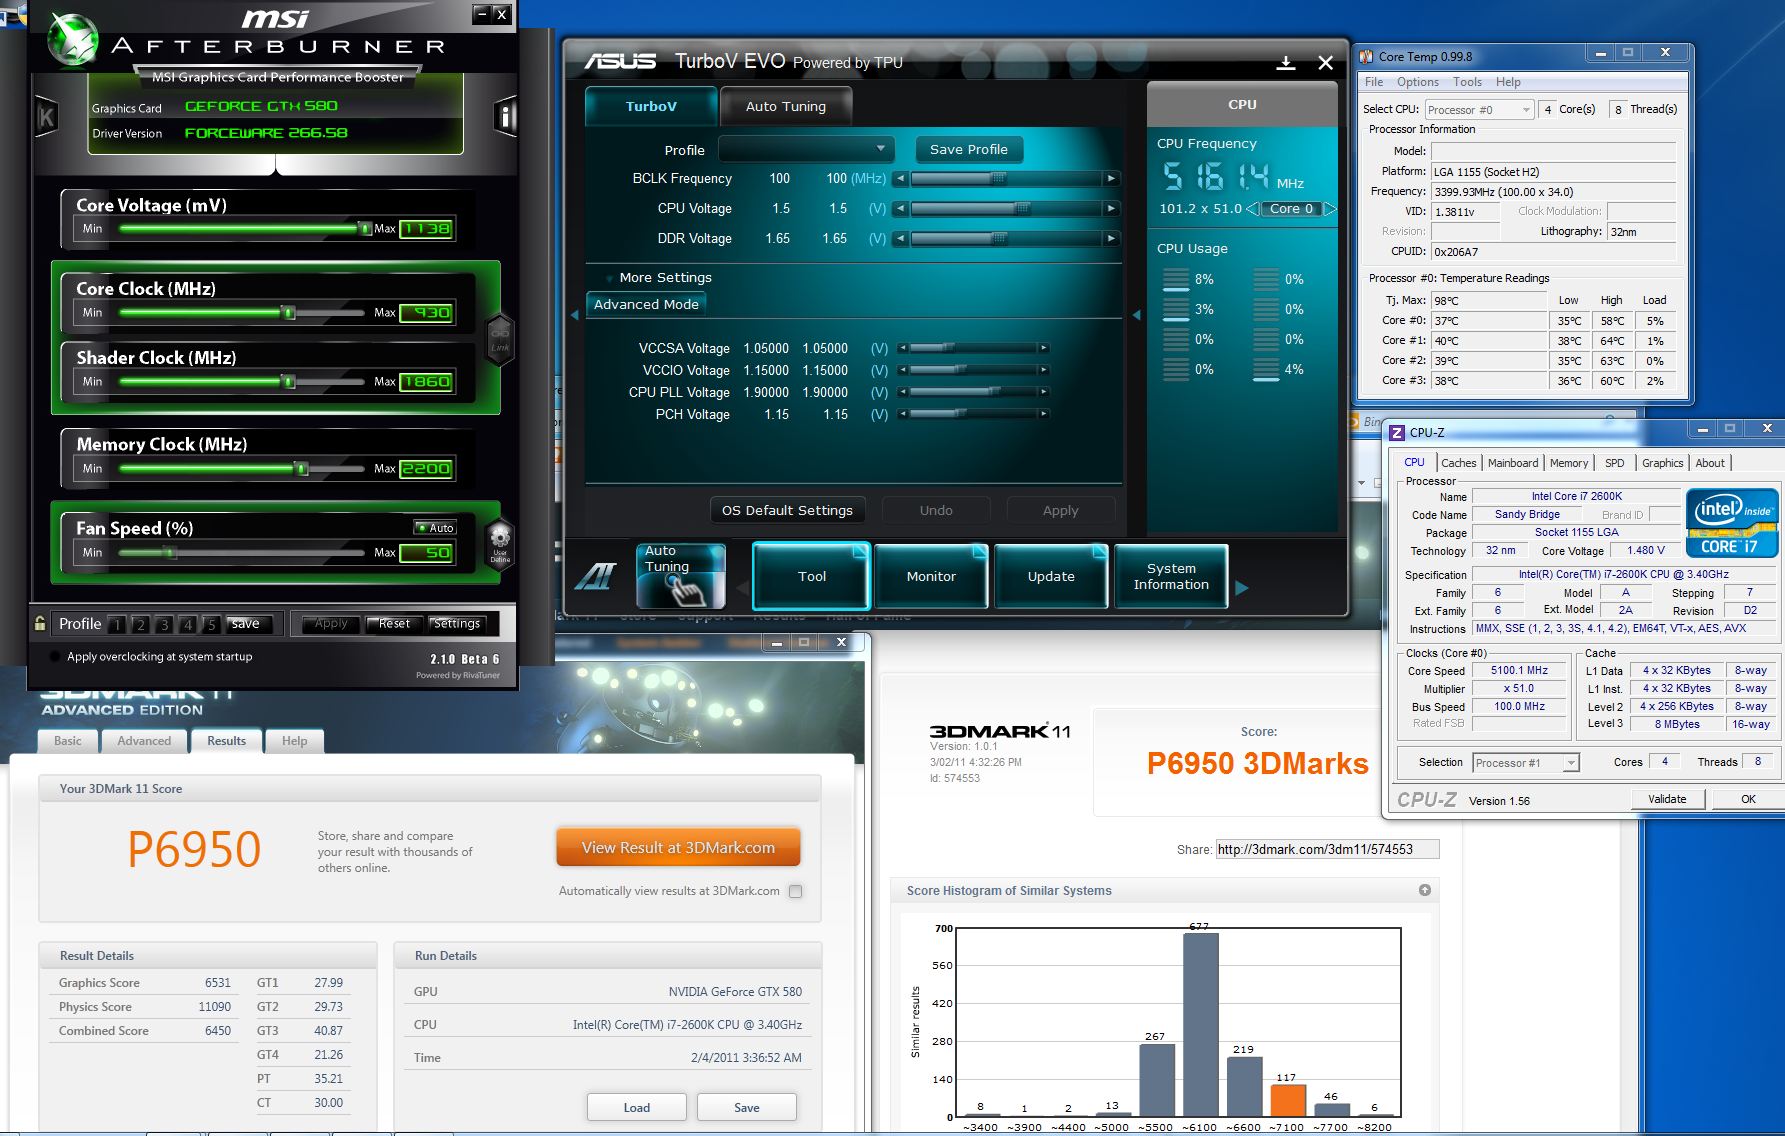1785x1136 pixels.
Task: Open the Tool section in TurboV EVO
Action: (811, 576)
